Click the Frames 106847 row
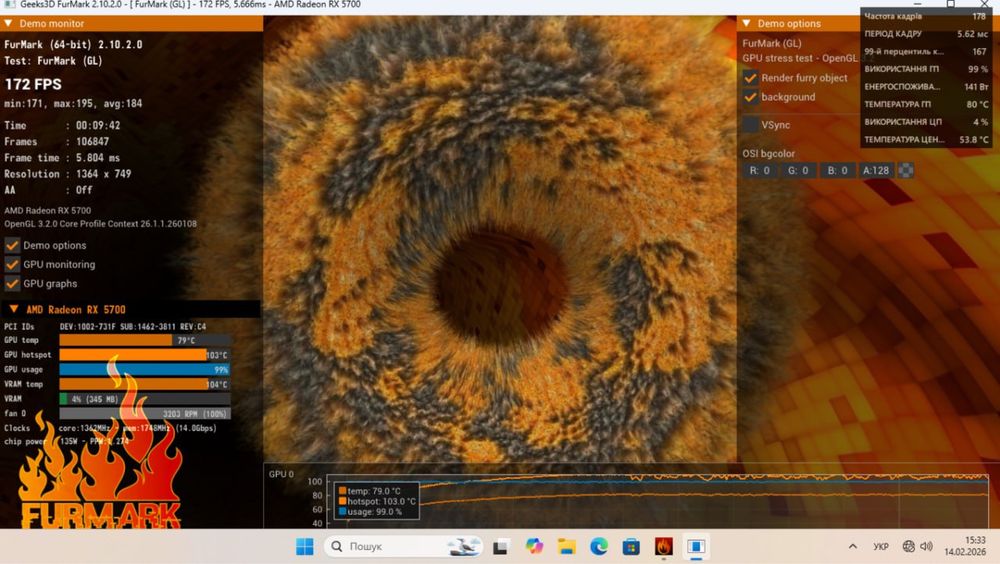The width and height of the screenshot is (1000, 564). 57,142
